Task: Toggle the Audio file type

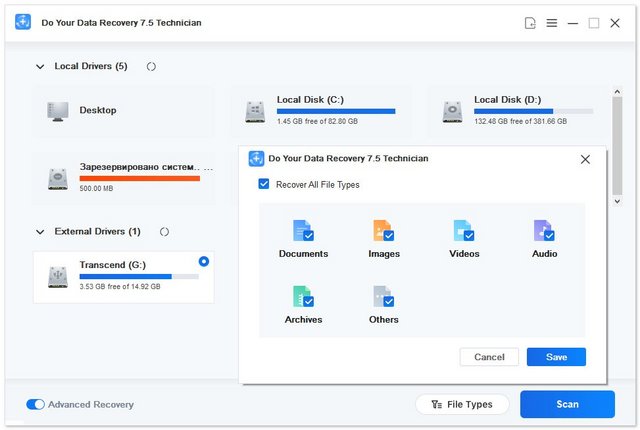Action: (x=544, y=231)
